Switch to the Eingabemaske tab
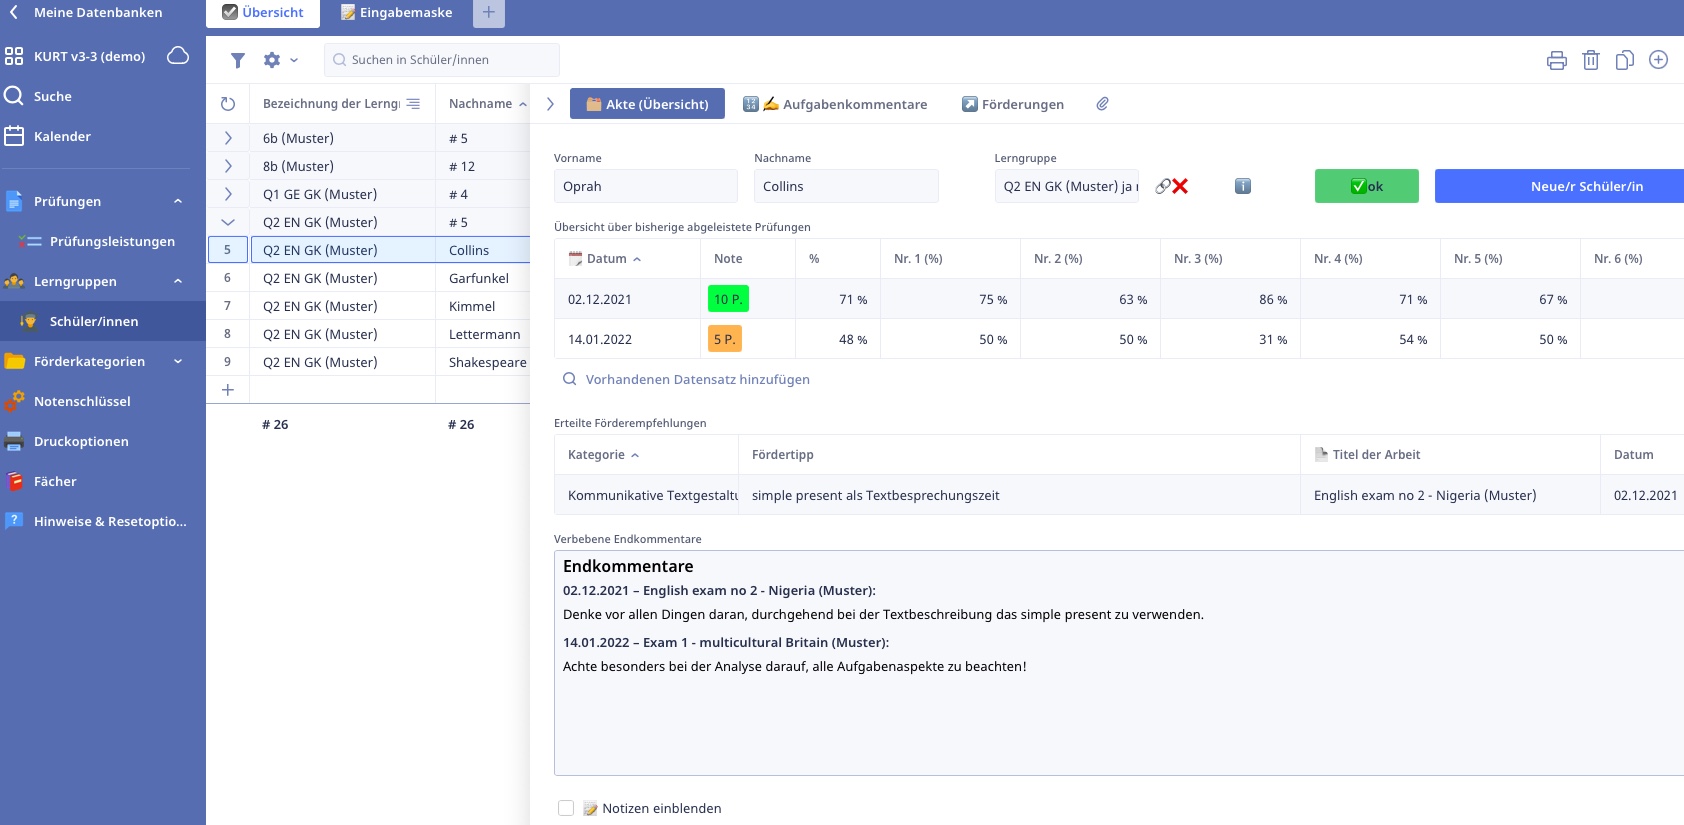 click(x=397, y=13)
